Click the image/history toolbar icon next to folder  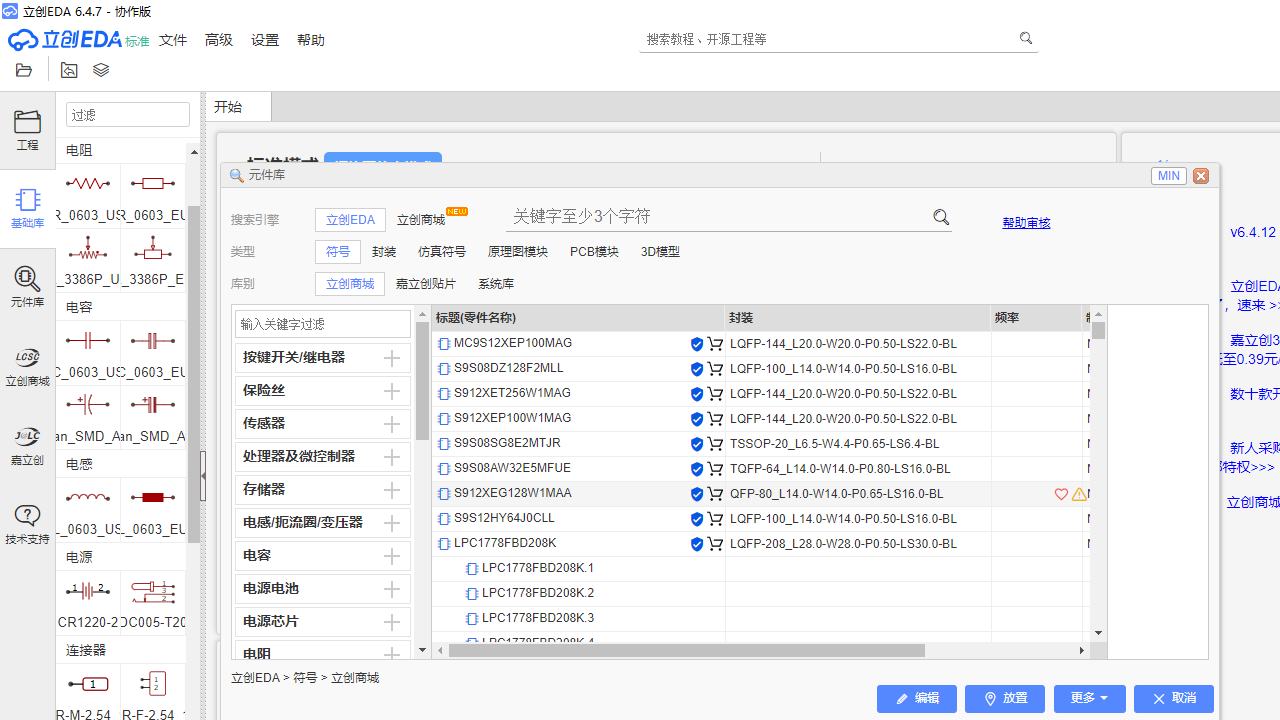69,70
